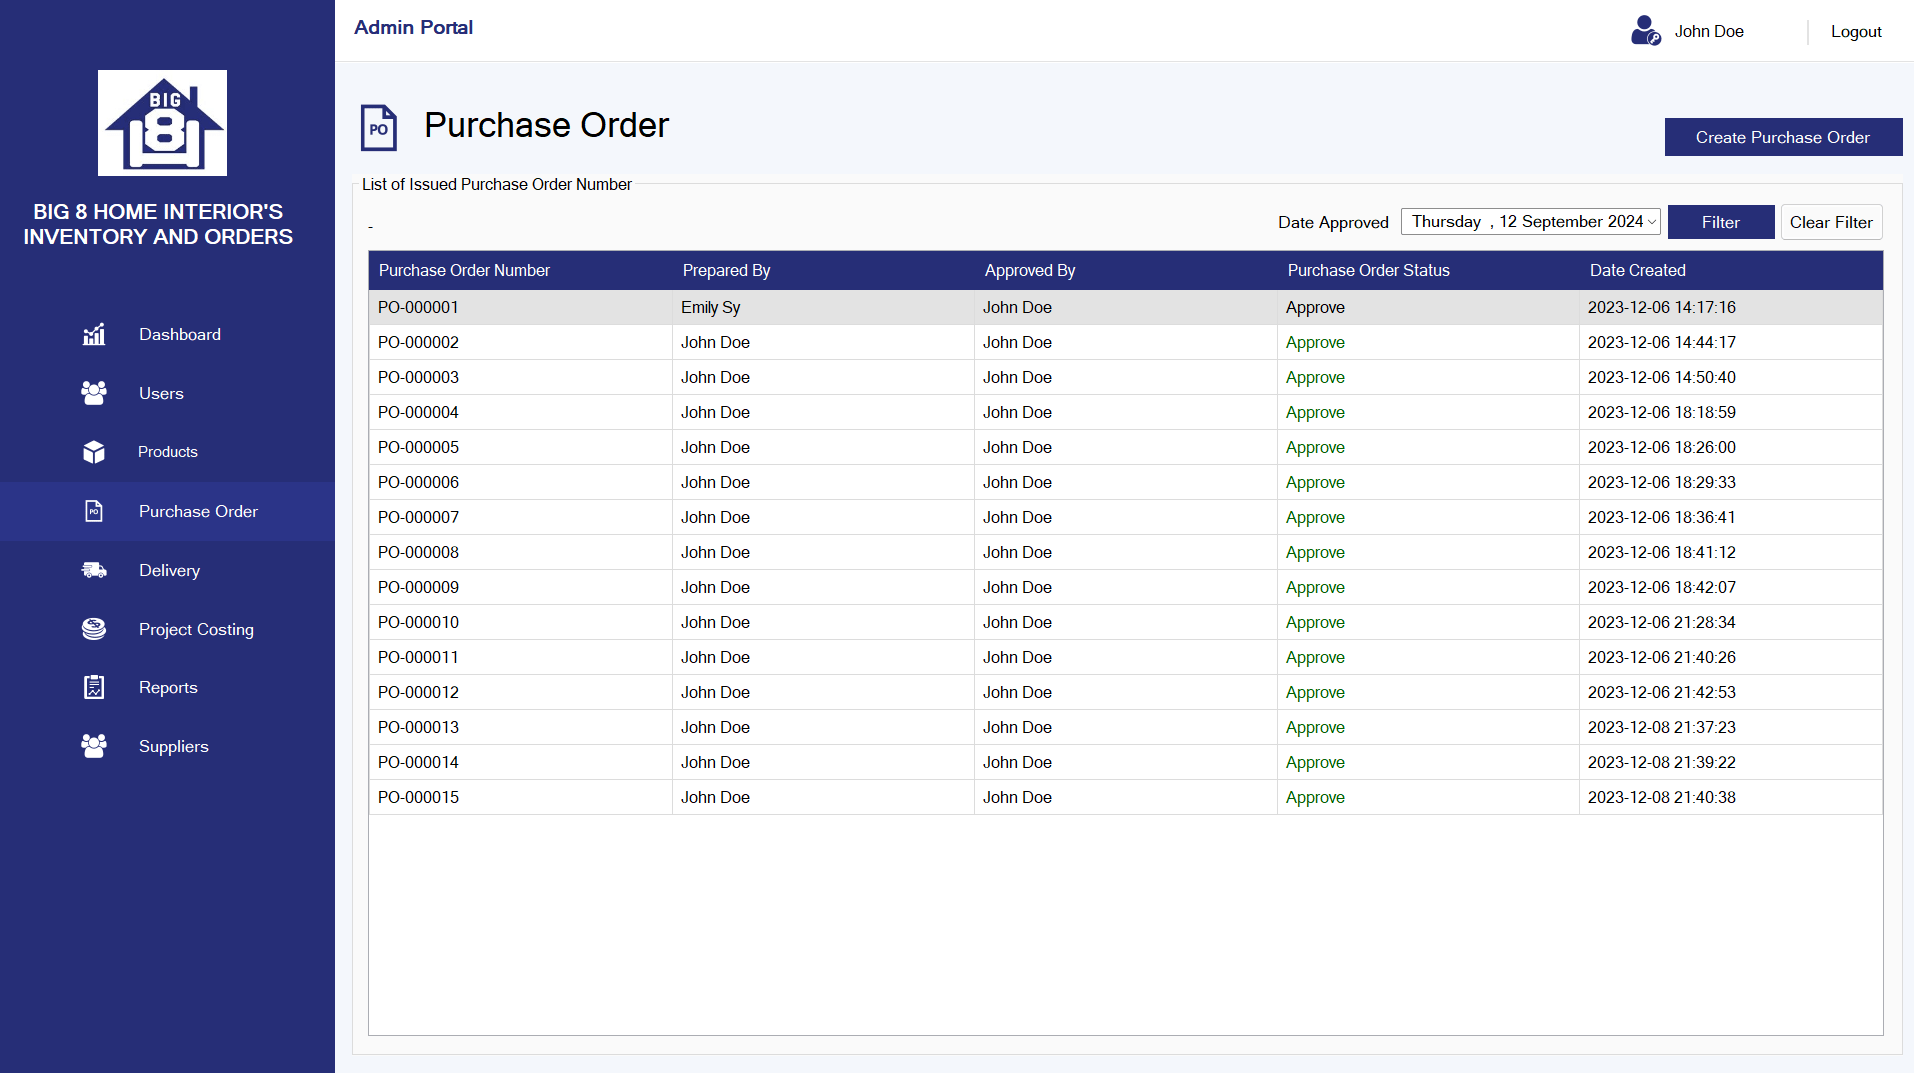Select the PO-000015 cell
Image resolution: width=1914 pixels, height=1073 pixels.
click(x=520, y=797)
